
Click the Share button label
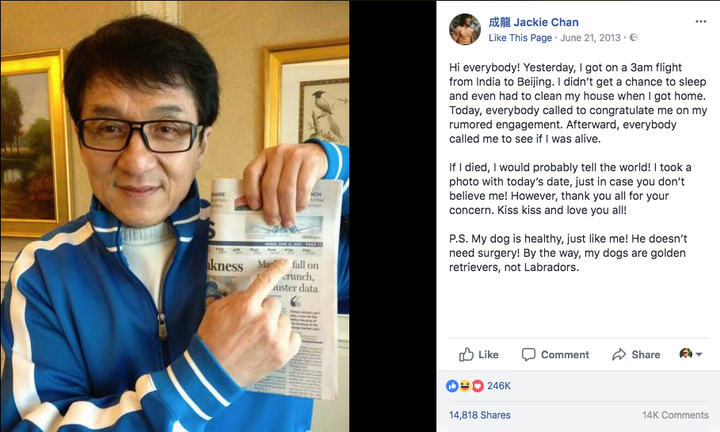646,354
